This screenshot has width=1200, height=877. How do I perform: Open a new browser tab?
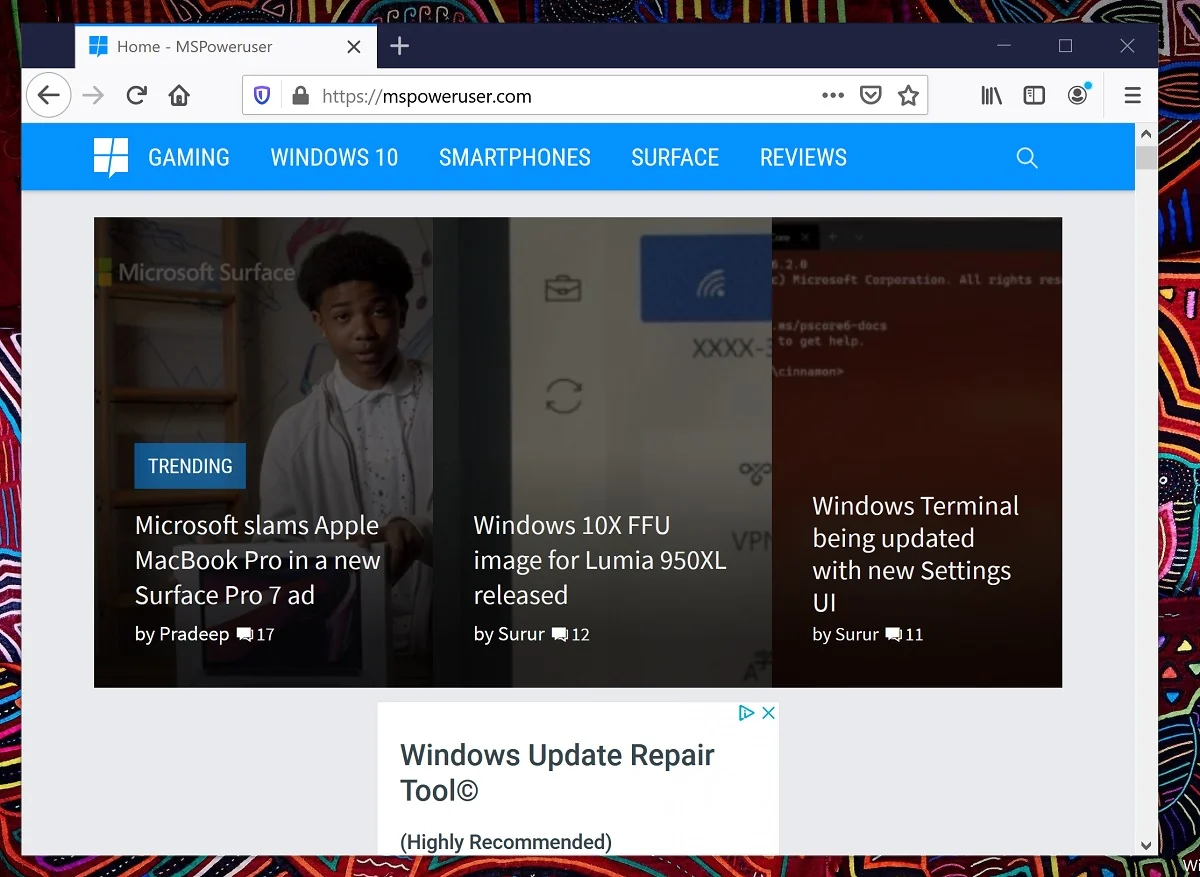click(399, 46)
